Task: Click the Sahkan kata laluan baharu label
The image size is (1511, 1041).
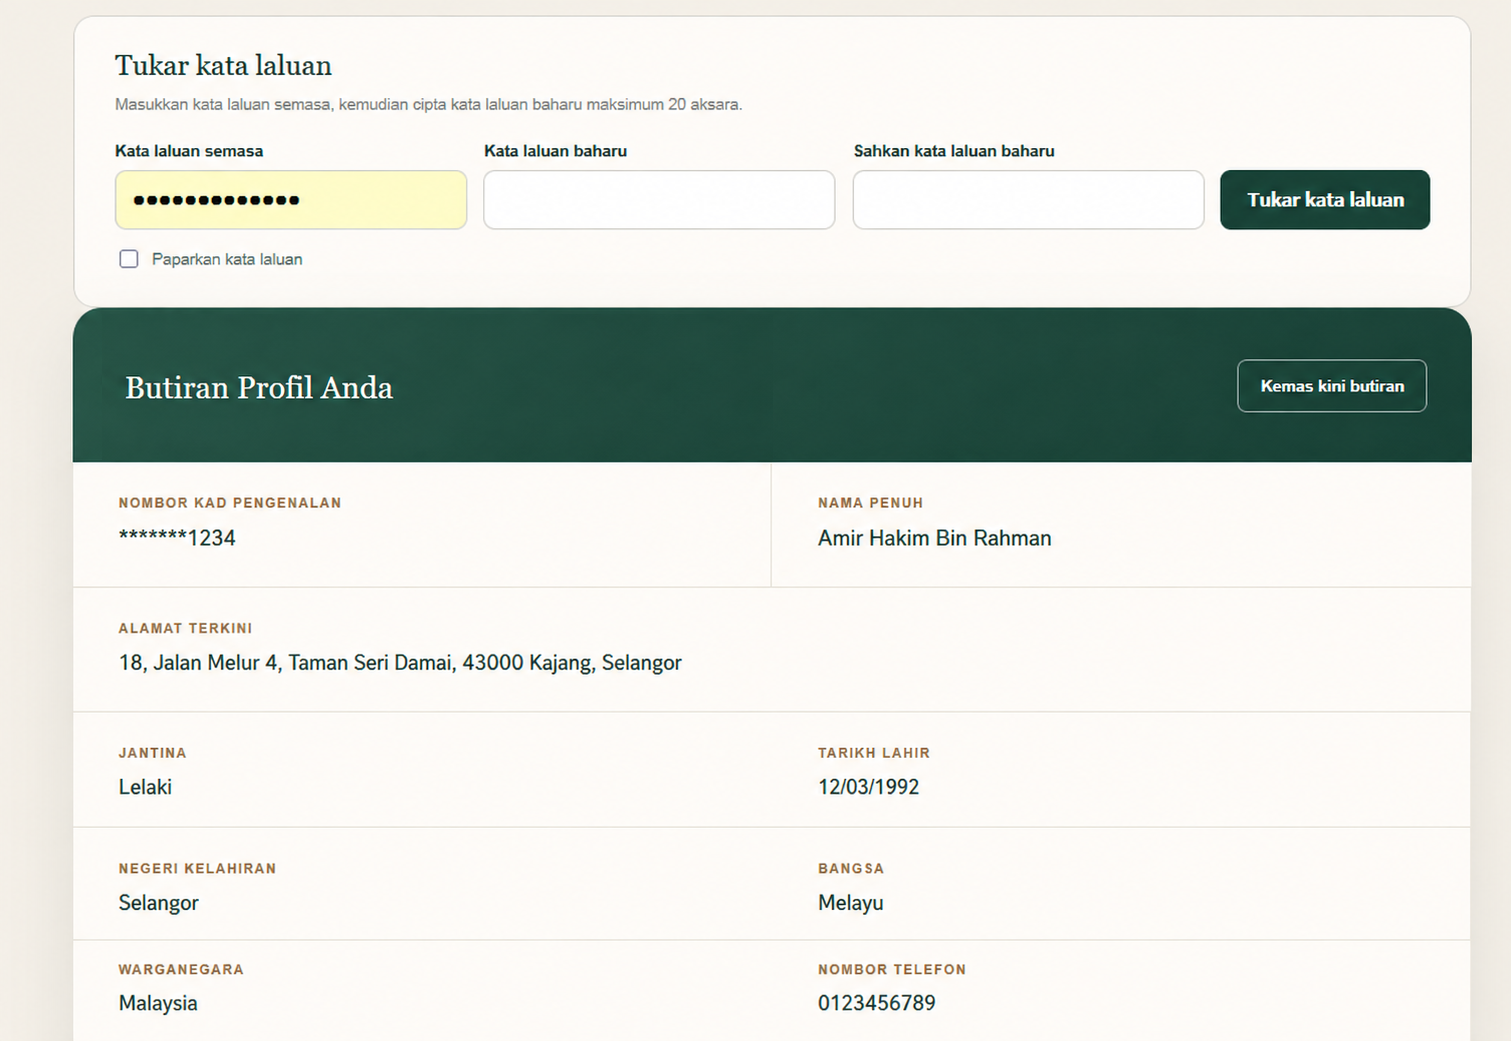Action: click(954, 151)
